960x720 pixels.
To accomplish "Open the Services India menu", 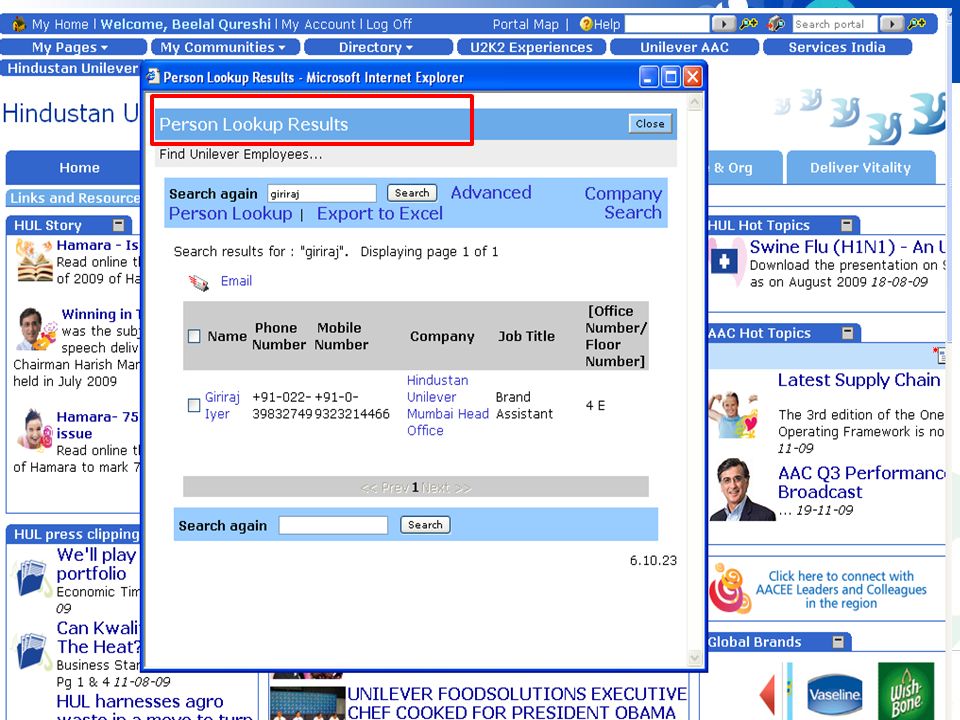I will [837, 47].
